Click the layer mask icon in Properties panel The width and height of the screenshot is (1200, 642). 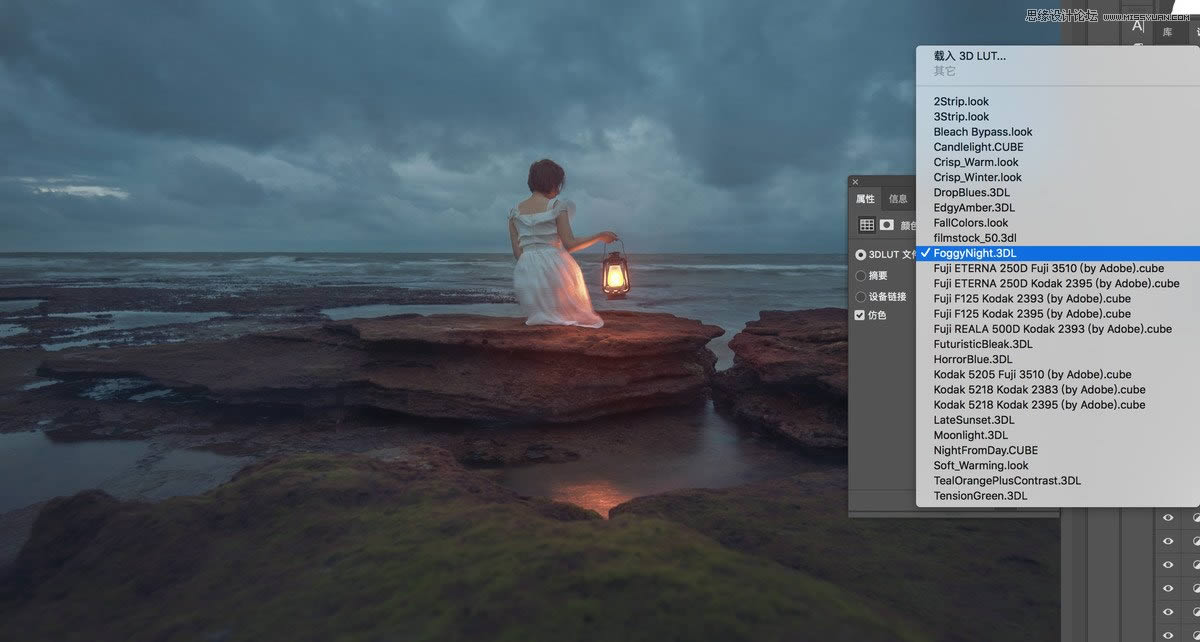point(886,225)
